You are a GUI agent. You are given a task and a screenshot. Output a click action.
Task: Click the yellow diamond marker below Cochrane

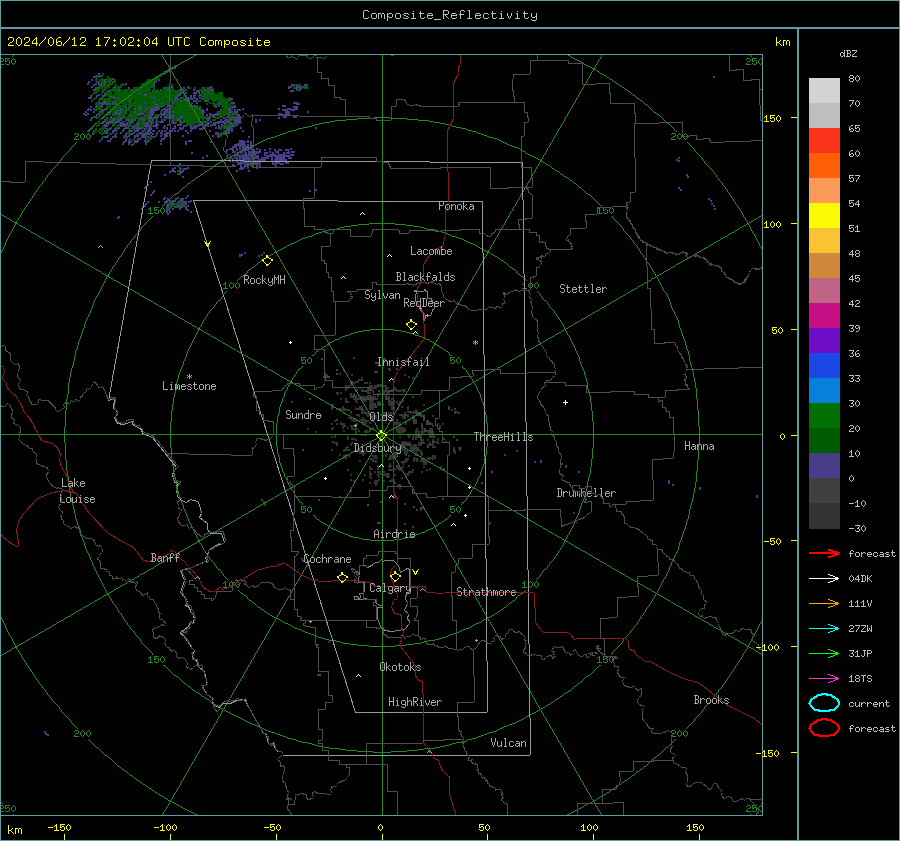342,577
